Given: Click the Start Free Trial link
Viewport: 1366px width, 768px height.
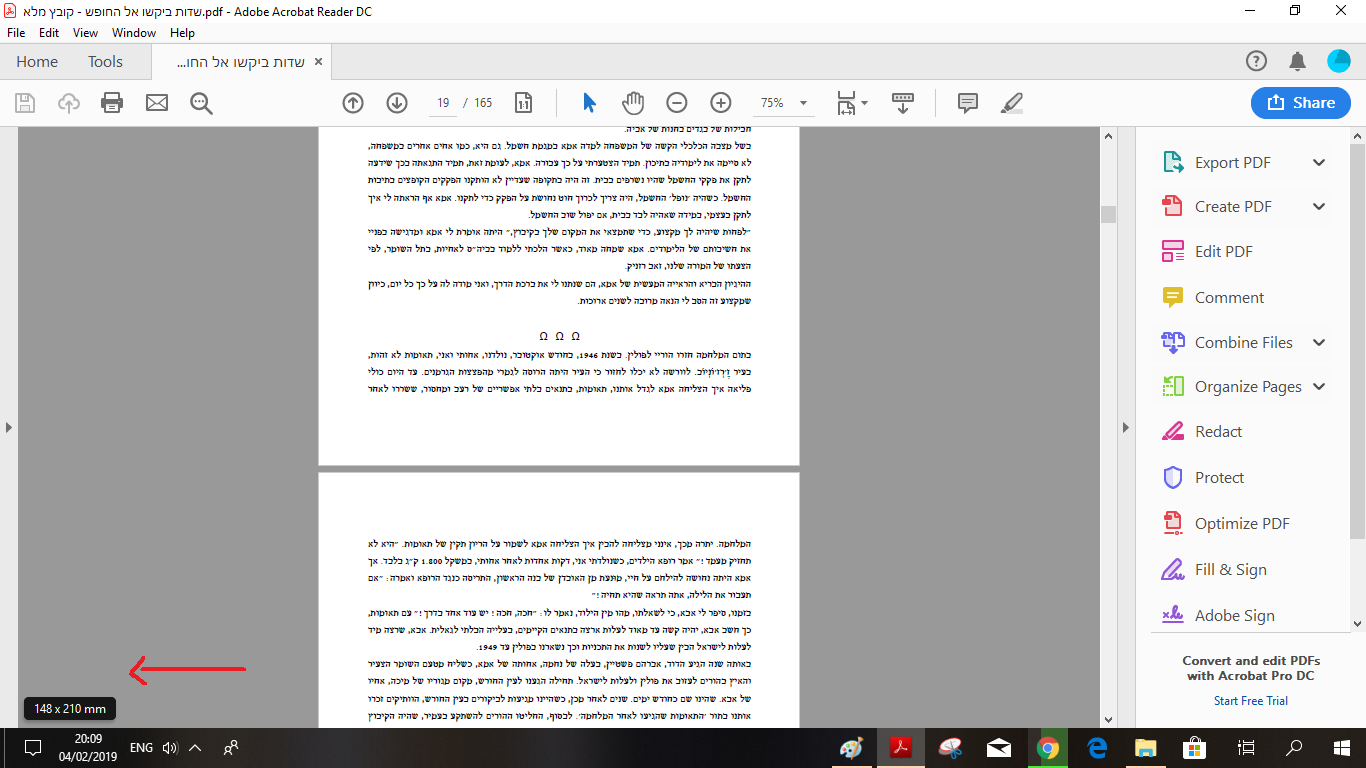Looking at the screenshot, I should [x=1250, y=700].
